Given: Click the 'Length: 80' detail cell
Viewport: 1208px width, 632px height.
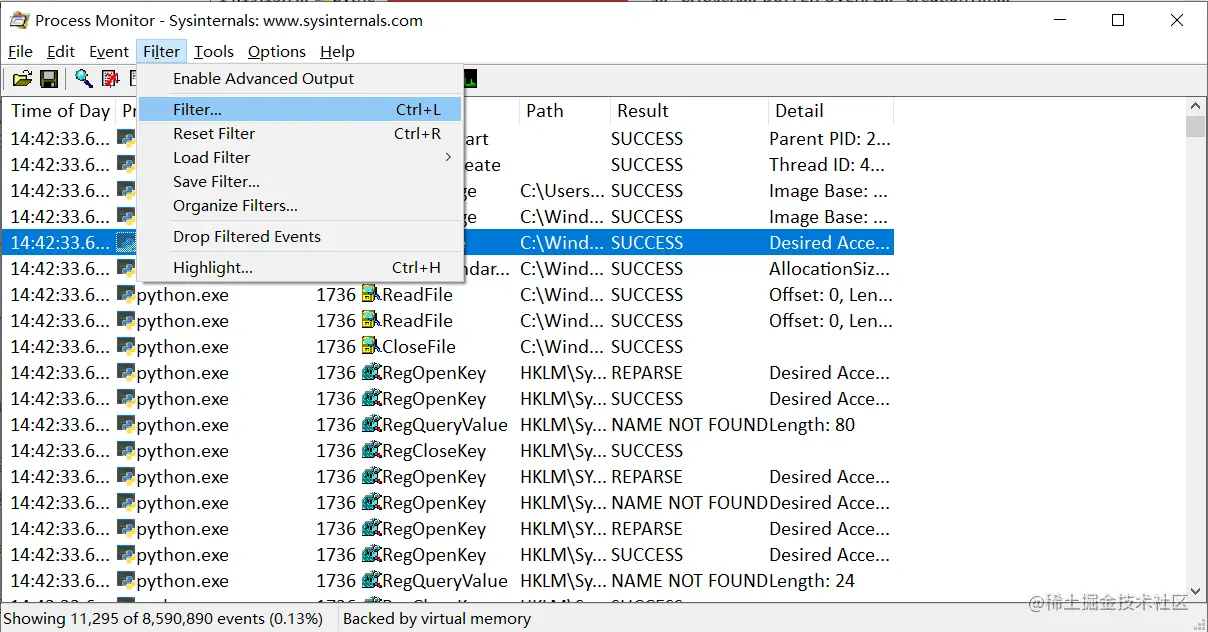Looking at the screenshot, I should point(812,425).
